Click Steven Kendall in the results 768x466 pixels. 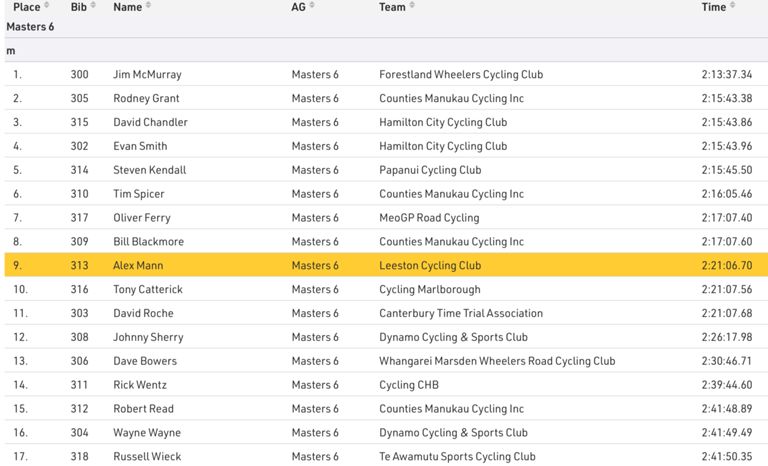(149, 170)
